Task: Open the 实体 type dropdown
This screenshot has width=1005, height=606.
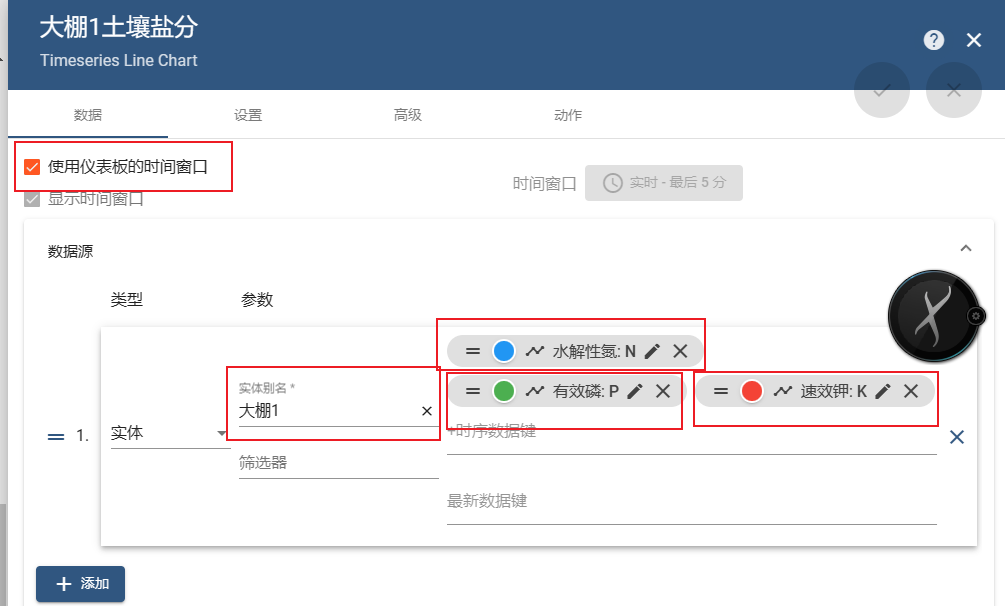Action: click(170, 433)
